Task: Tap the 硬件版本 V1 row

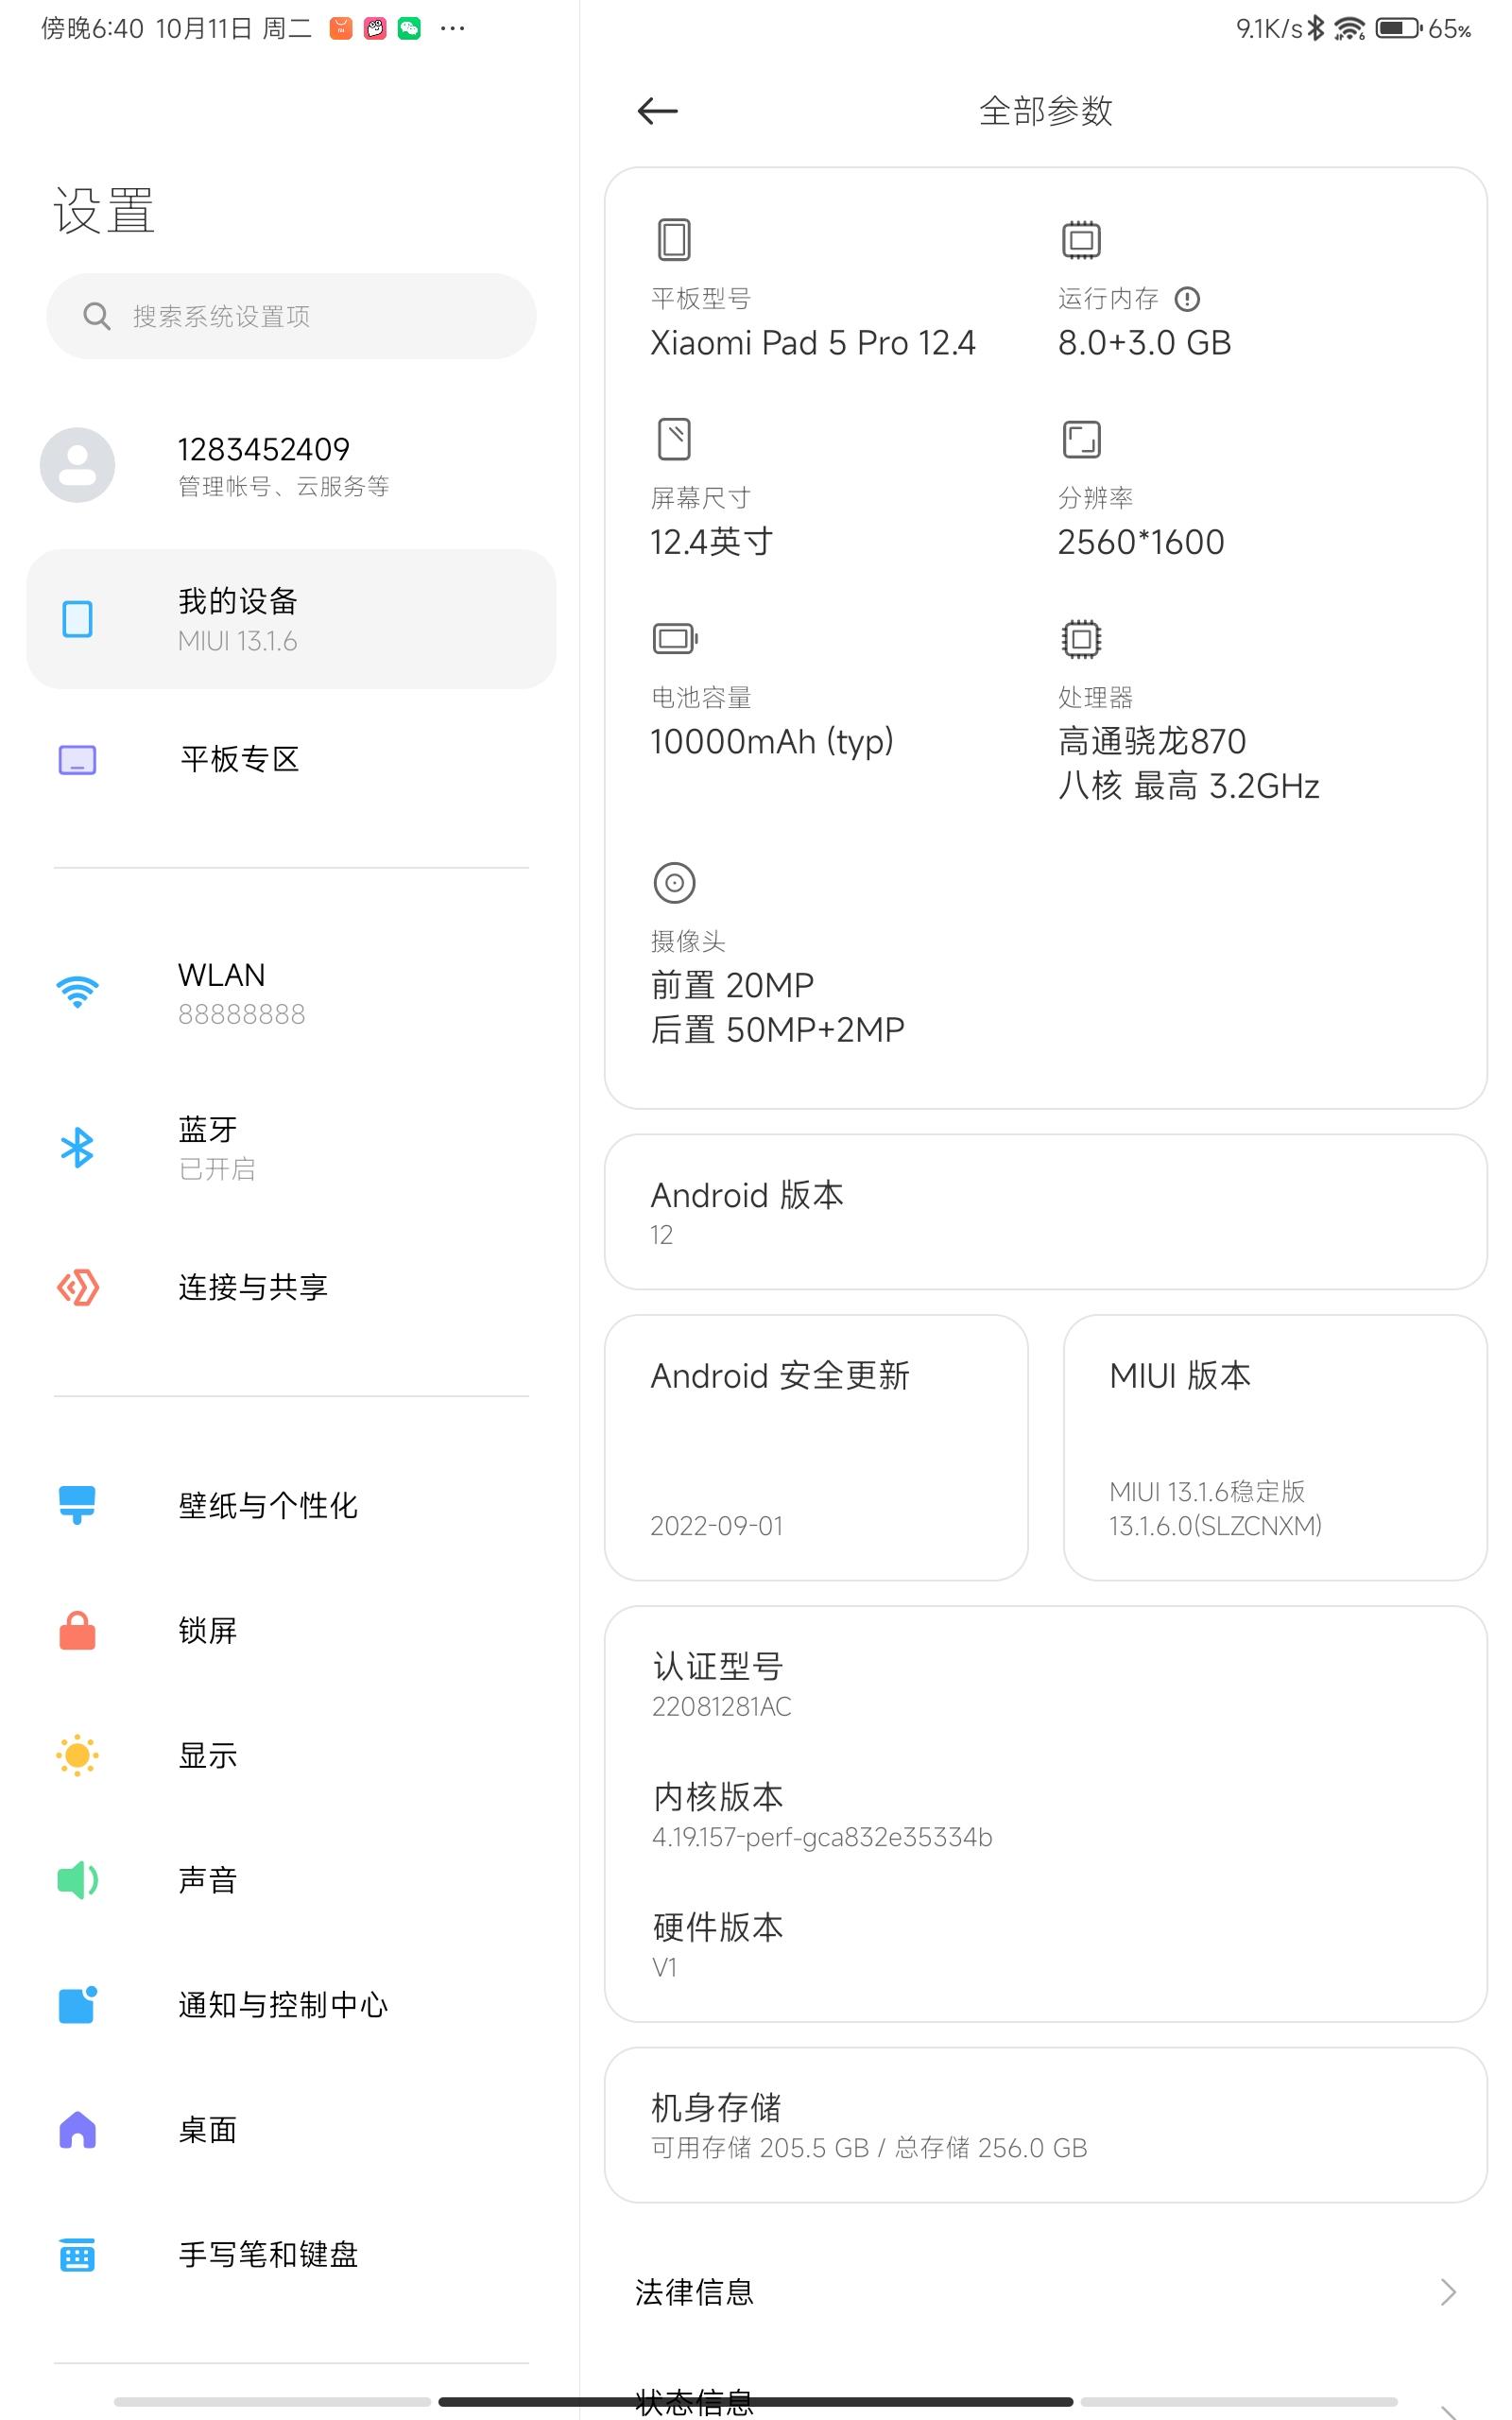Action: (x=1045, y=1946)
